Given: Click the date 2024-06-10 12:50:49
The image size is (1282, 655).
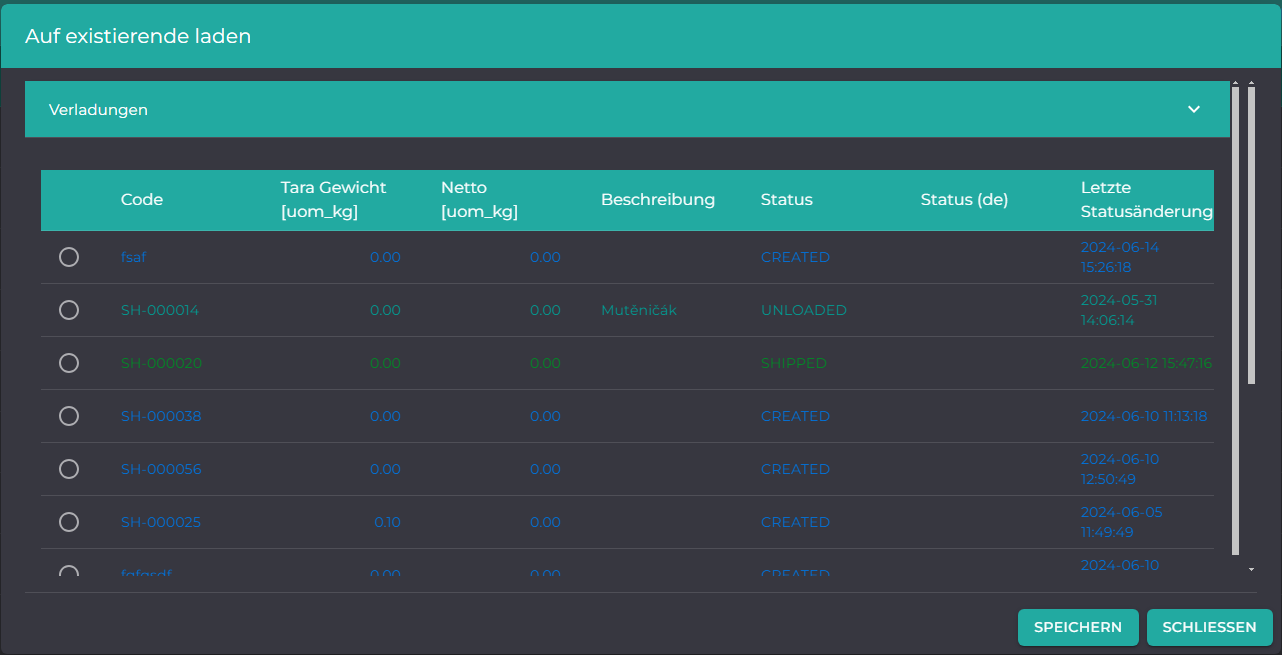Looking at the screenshot, I should [1120, 469].
